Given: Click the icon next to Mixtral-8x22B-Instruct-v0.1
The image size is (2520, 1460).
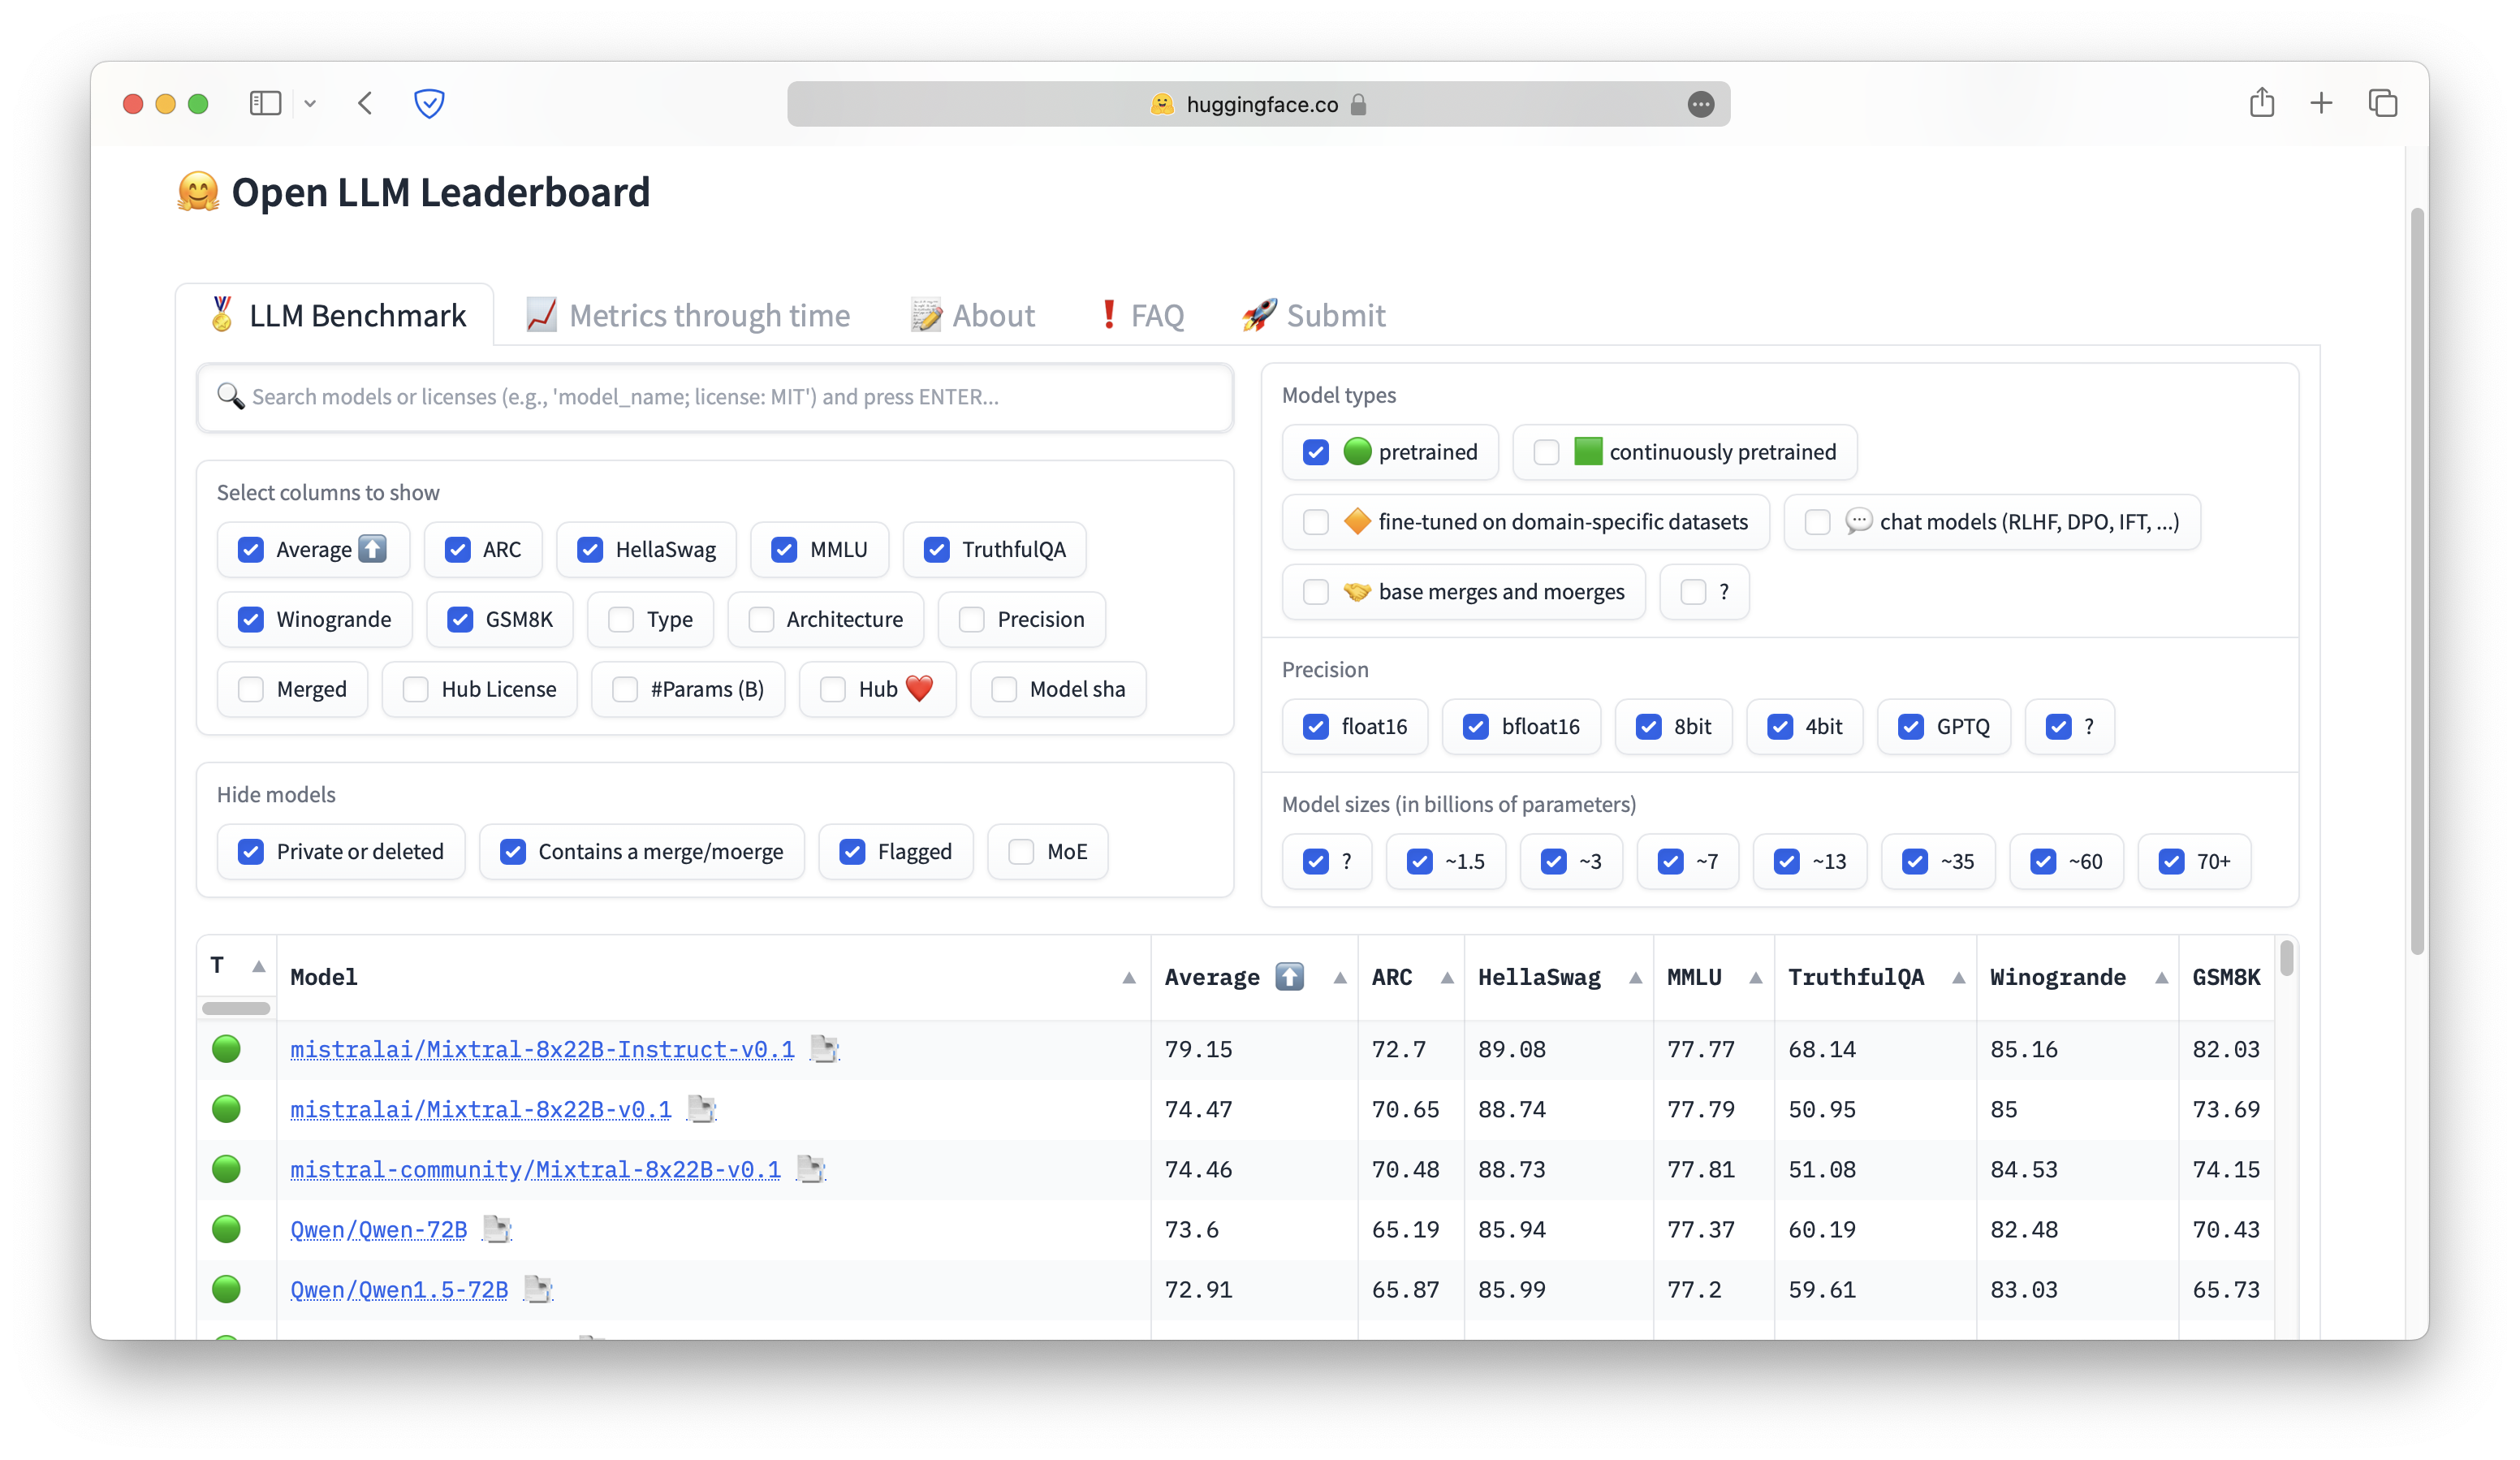Looking at the screenshot, I should pyautogui.click(x=824, y=1049).
